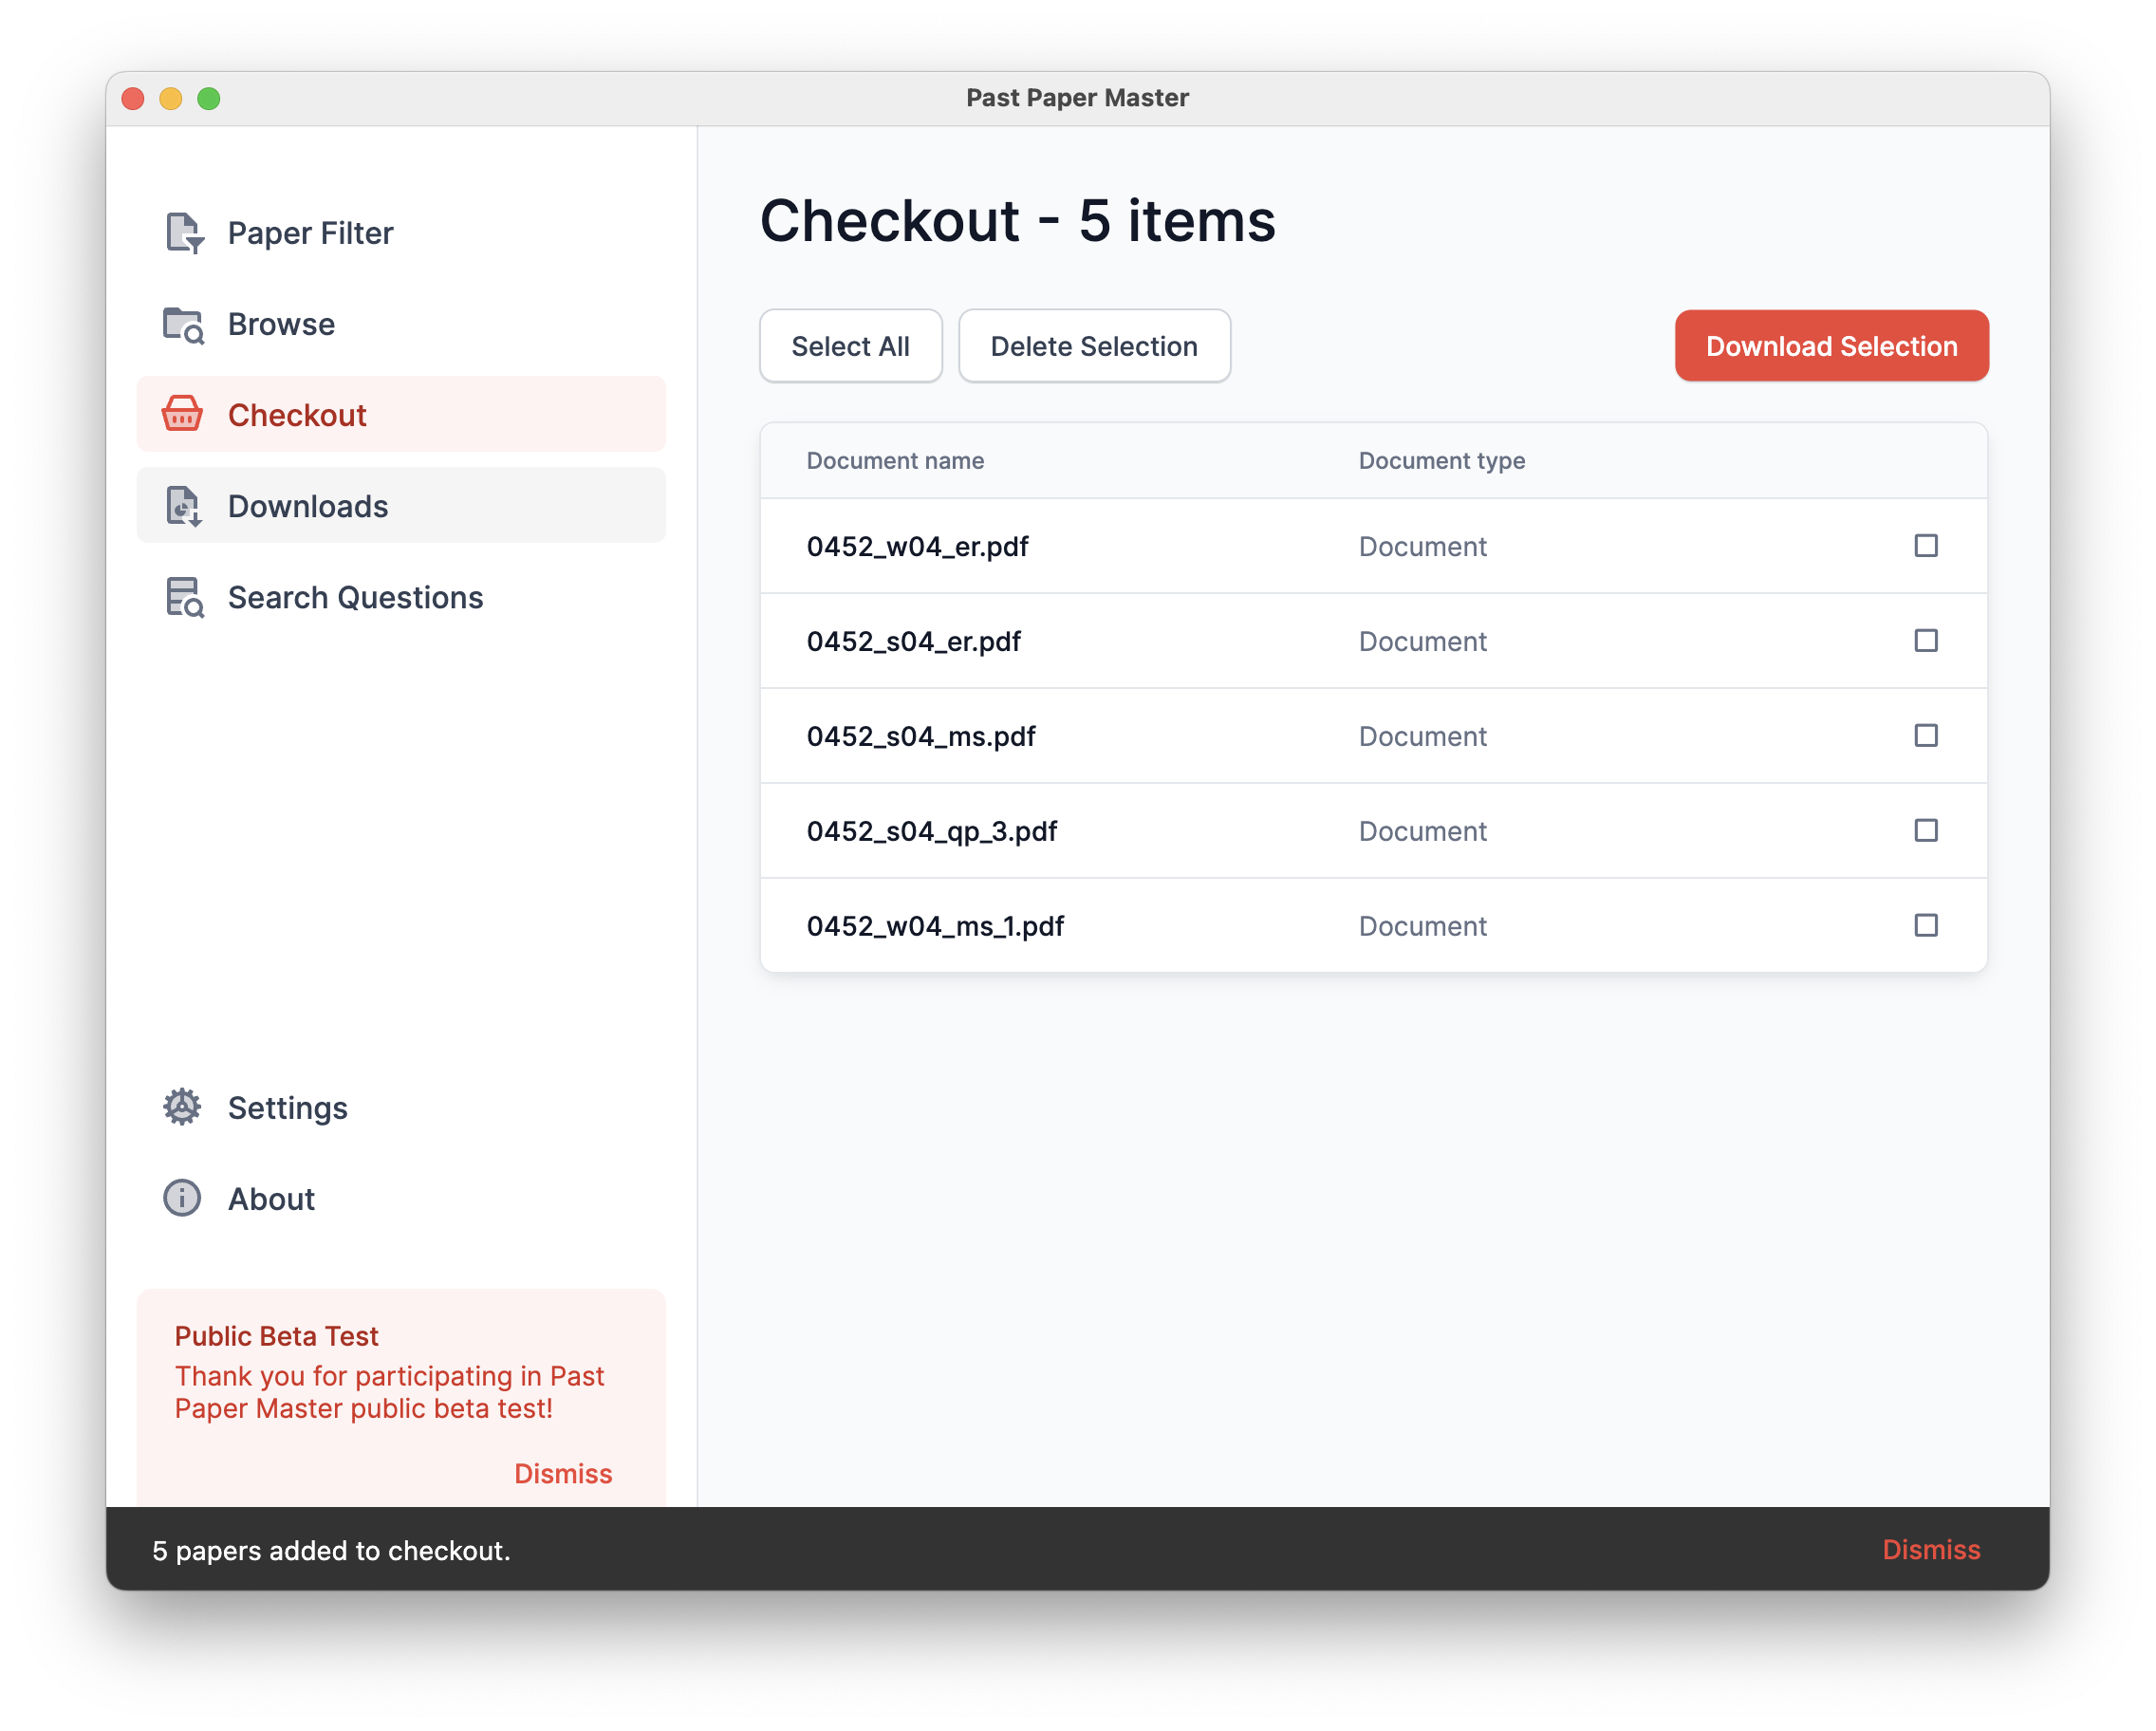Tick checkbox for 0452_s04_er.pdf
The image size is (2156, 1731).
1925,641
